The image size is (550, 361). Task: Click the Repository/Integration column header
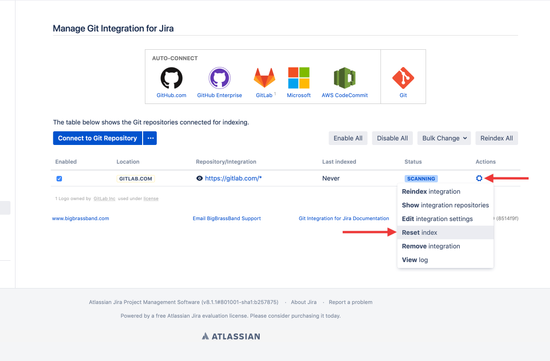click(x=226, y=162)
